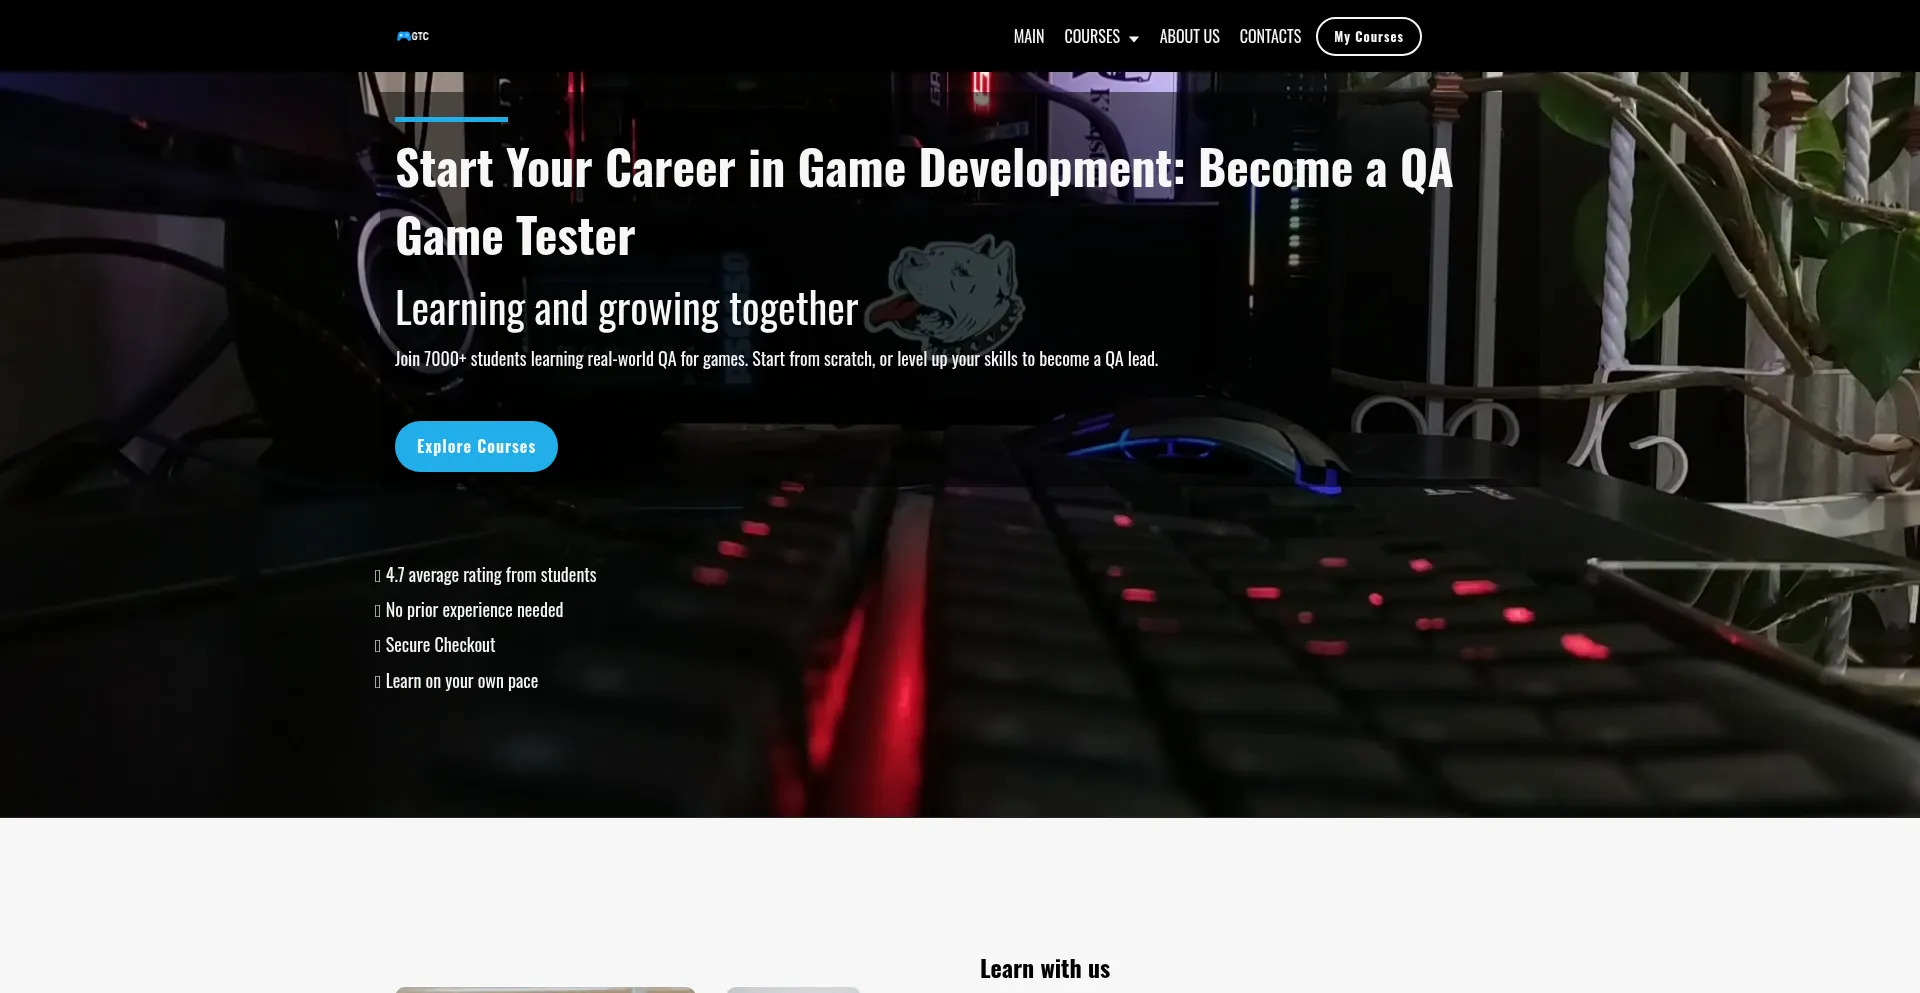1920x993 pixels.
Task: Click the 'Join 7000+ students' description text
Action: (x=776, y=359)
